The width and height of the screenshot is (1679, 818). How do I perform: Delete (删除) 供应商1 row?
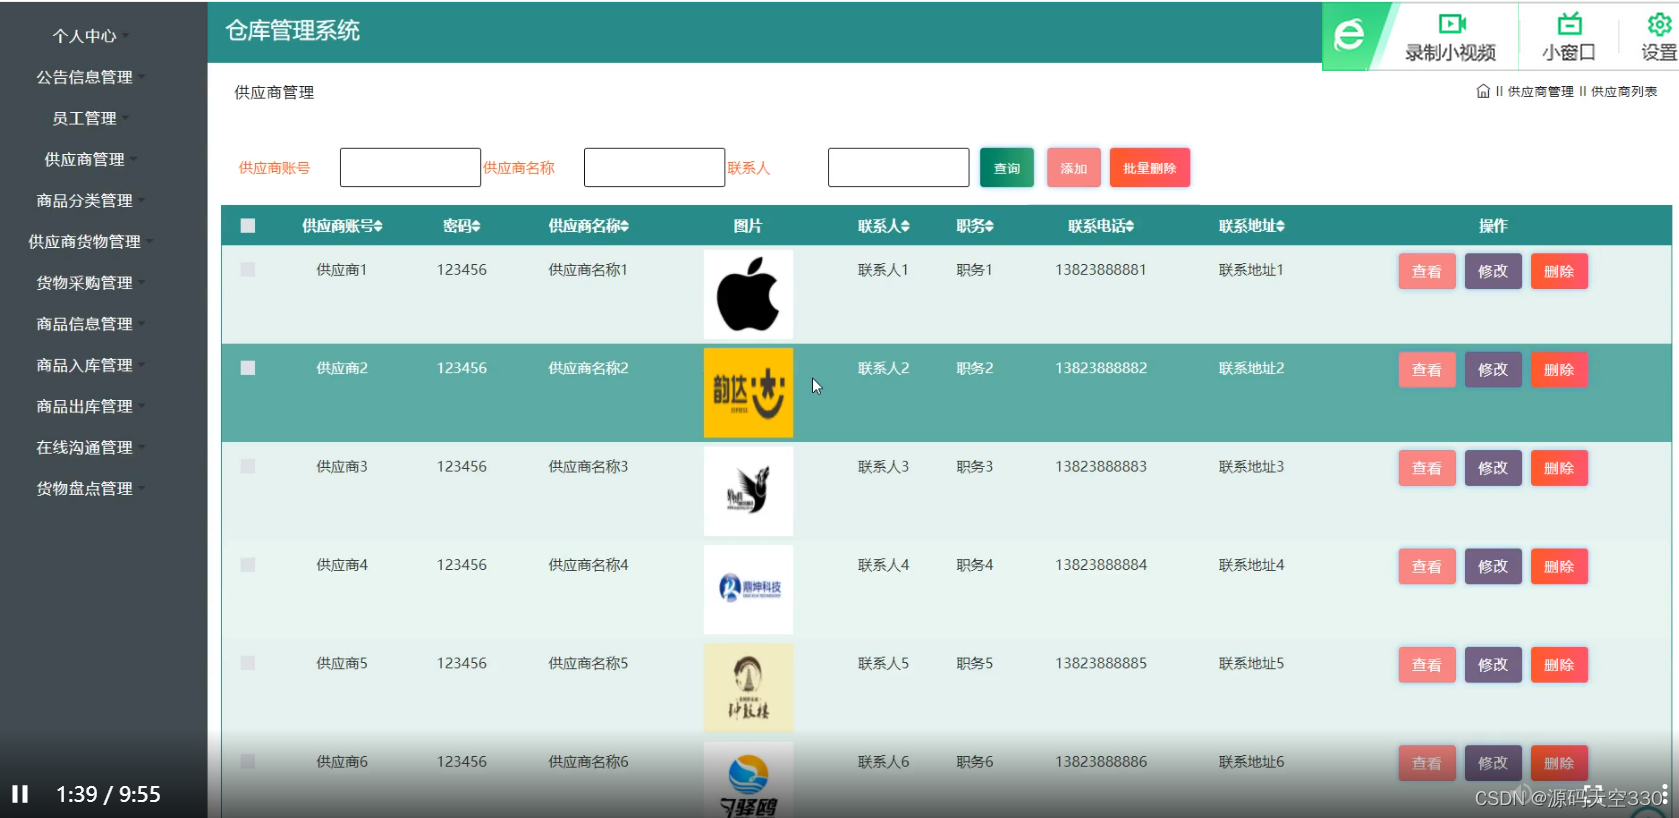click(1559, 271)
